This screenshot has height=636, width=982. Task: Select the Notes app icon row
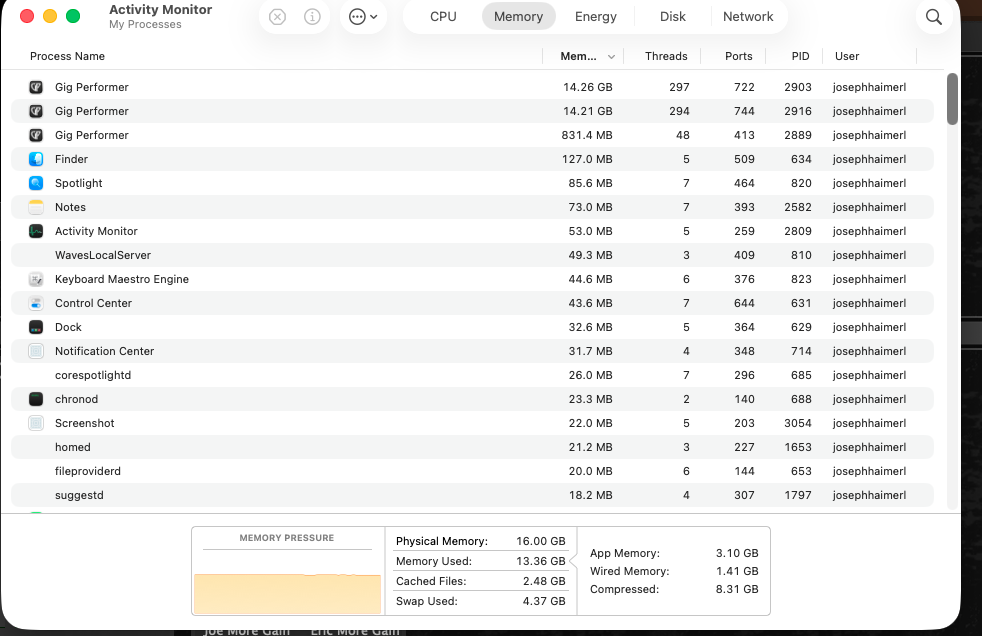(36, 207)
